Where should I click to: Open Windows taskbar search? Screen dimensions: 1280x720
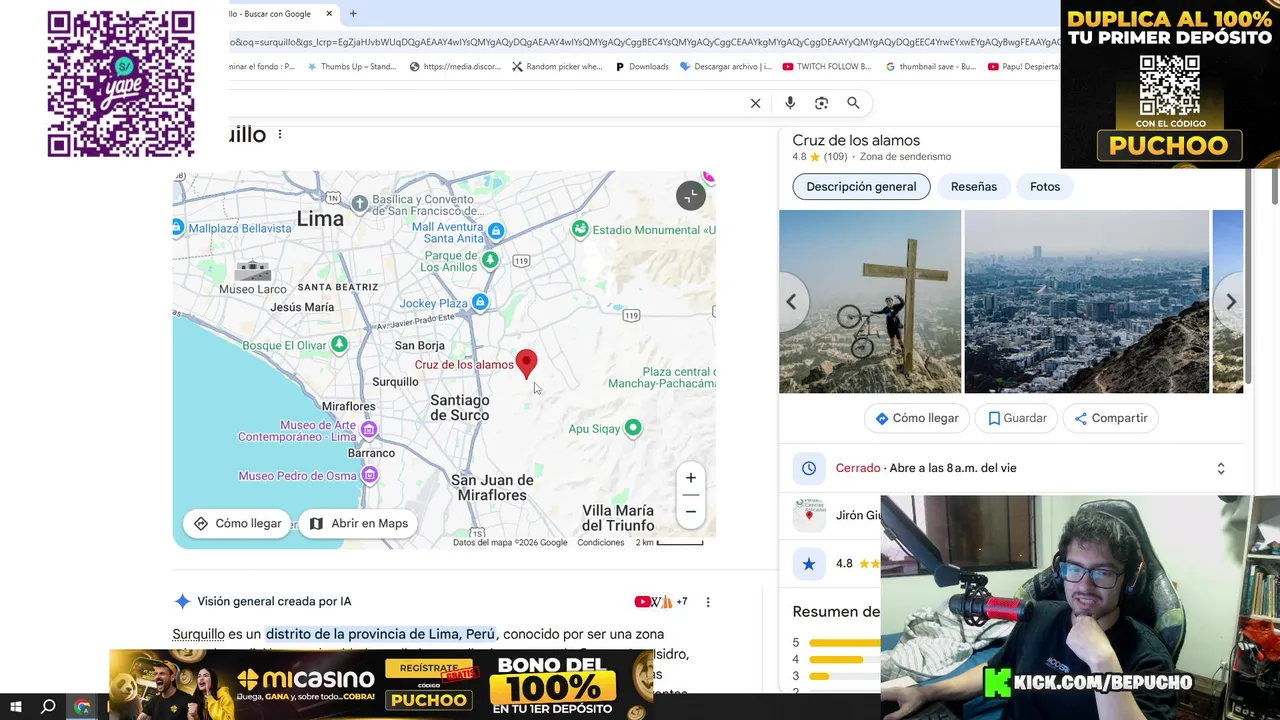[48, 706]
